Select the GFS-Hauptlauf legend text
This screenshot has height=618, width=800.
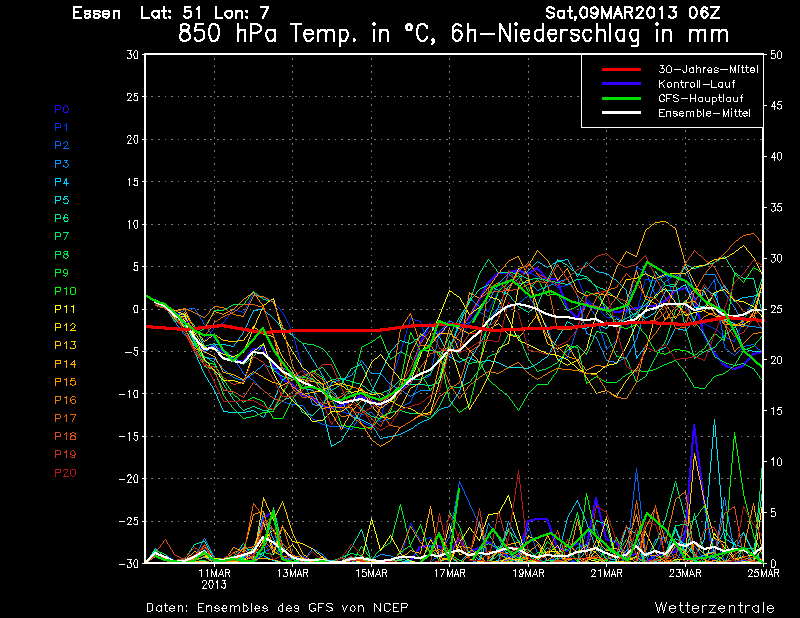[x=701, y=98]
